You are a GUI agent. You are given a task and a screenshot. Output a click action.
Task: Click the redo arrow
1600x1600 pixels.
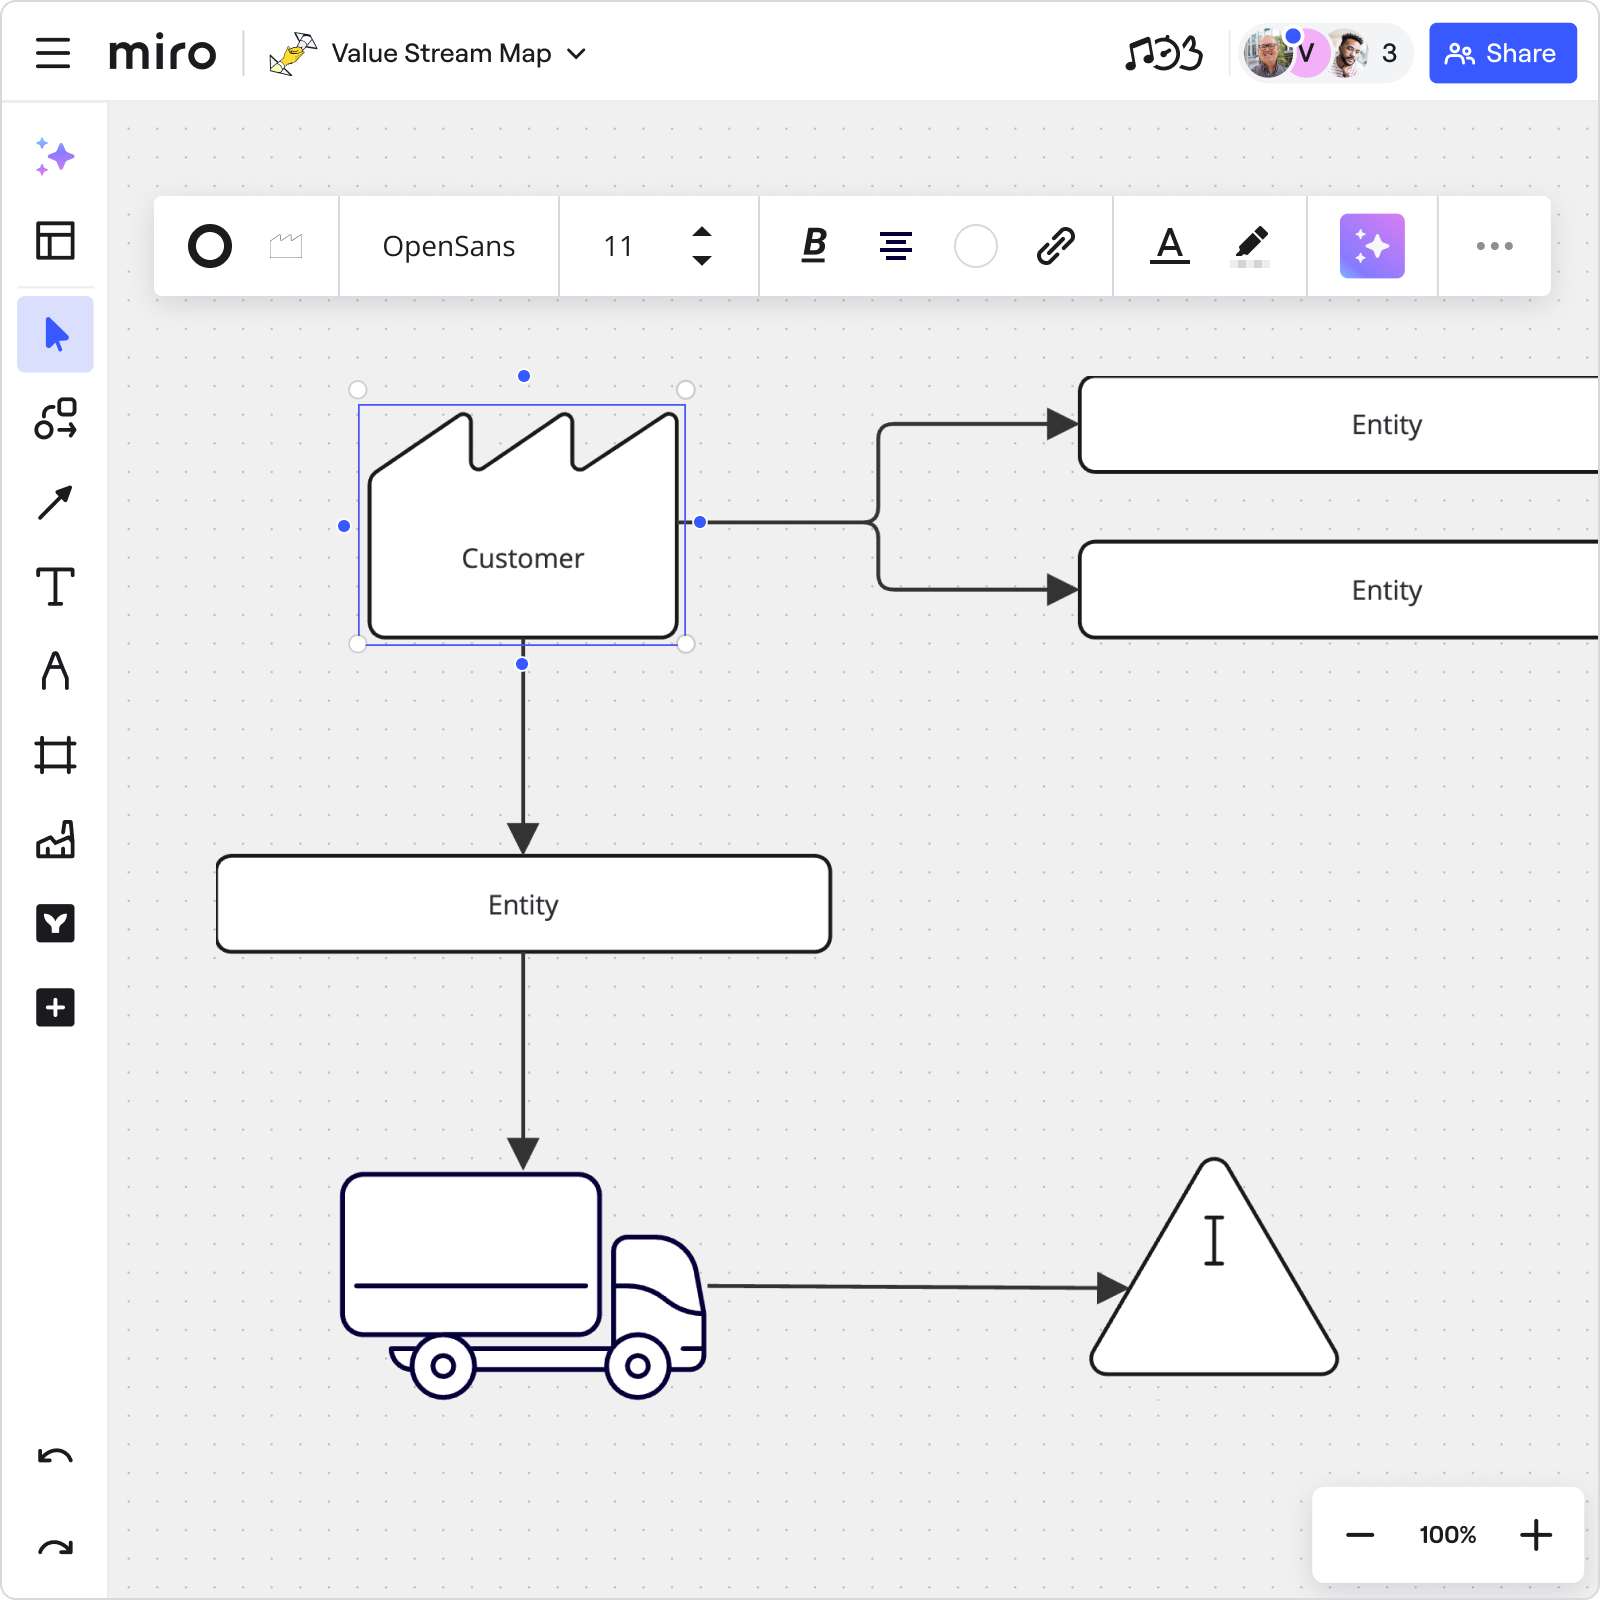coord(55,1548)
